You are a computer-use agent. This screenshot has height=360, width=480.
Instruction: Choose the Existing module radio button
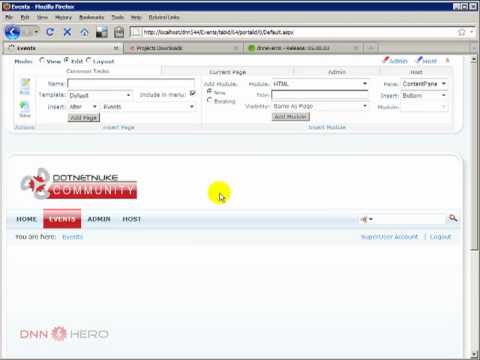[209, 100]
